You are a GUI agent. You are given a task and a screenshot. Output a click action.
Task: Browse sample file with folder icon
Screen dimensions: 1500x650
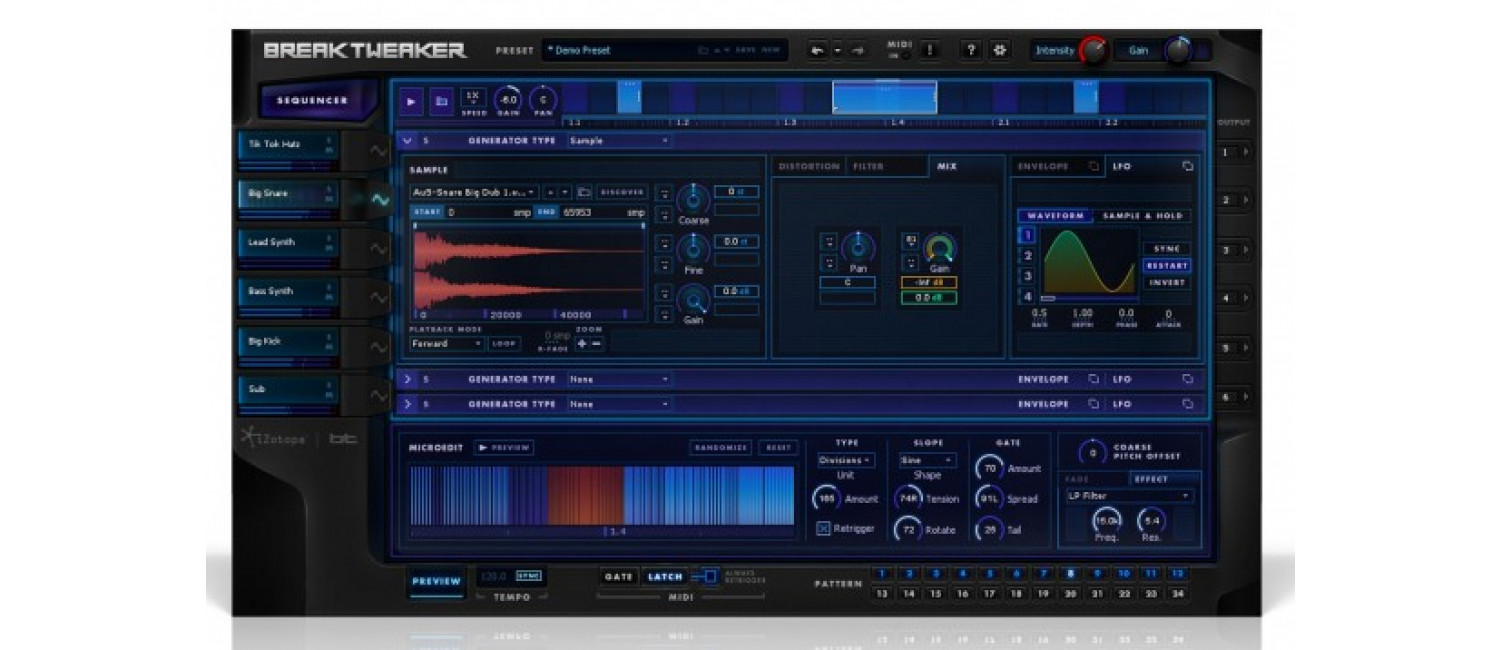click(584, 192)
